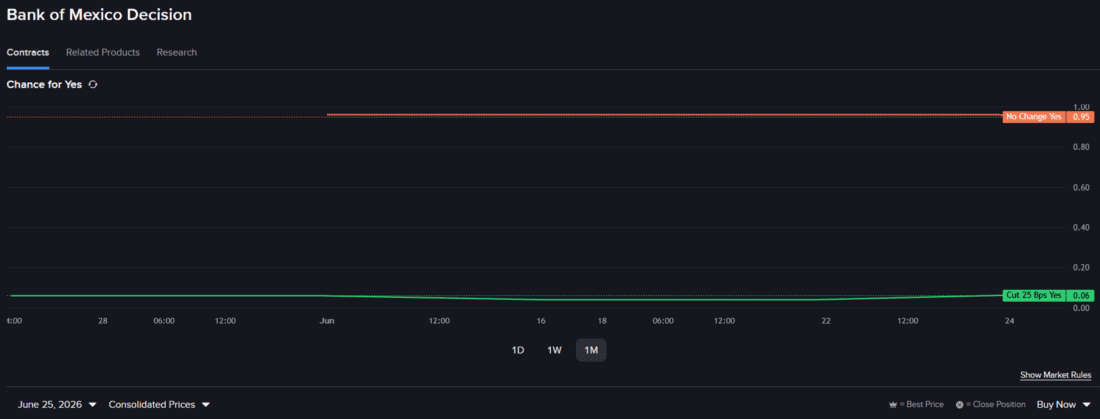Viewport: 1100px width, 419px height.
Task: Click the 0.95 price tag
Action: [x=1080, y=117]
